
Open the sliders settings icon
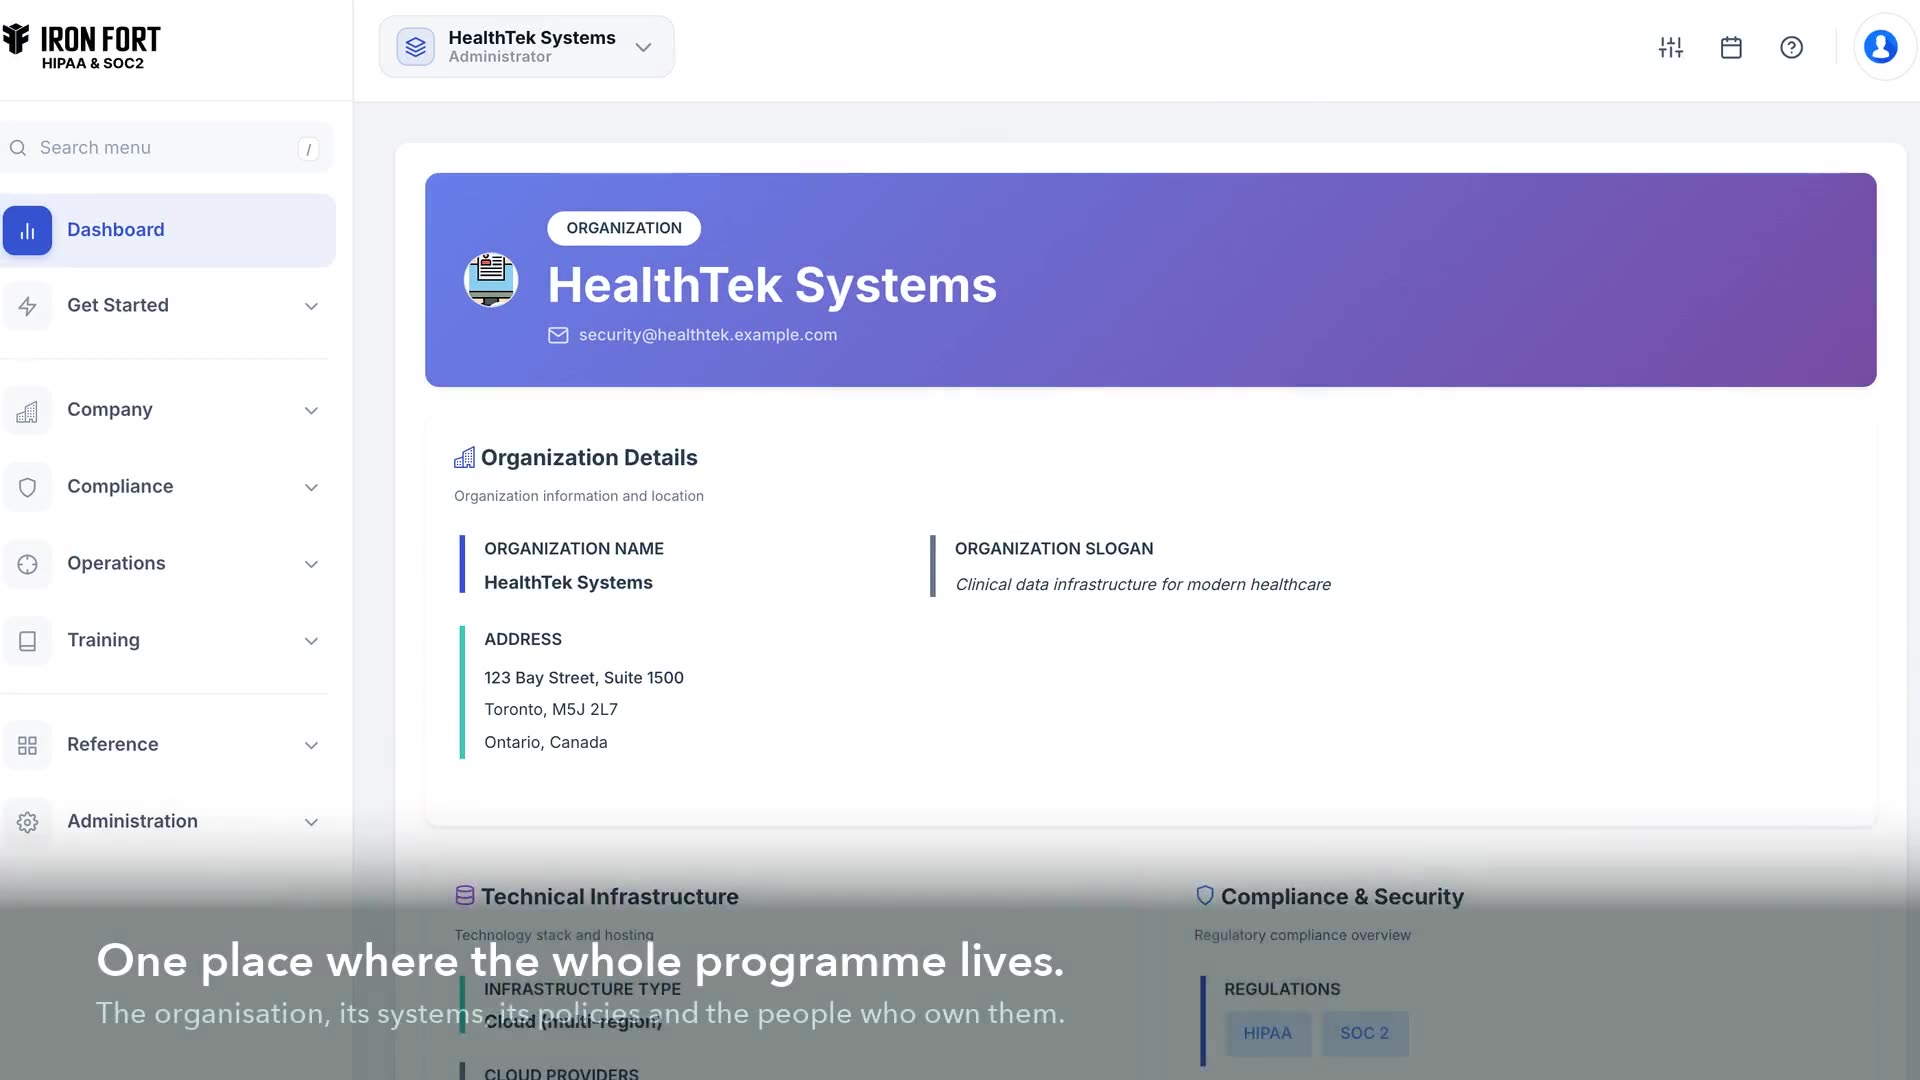(x=1671, y=47)
